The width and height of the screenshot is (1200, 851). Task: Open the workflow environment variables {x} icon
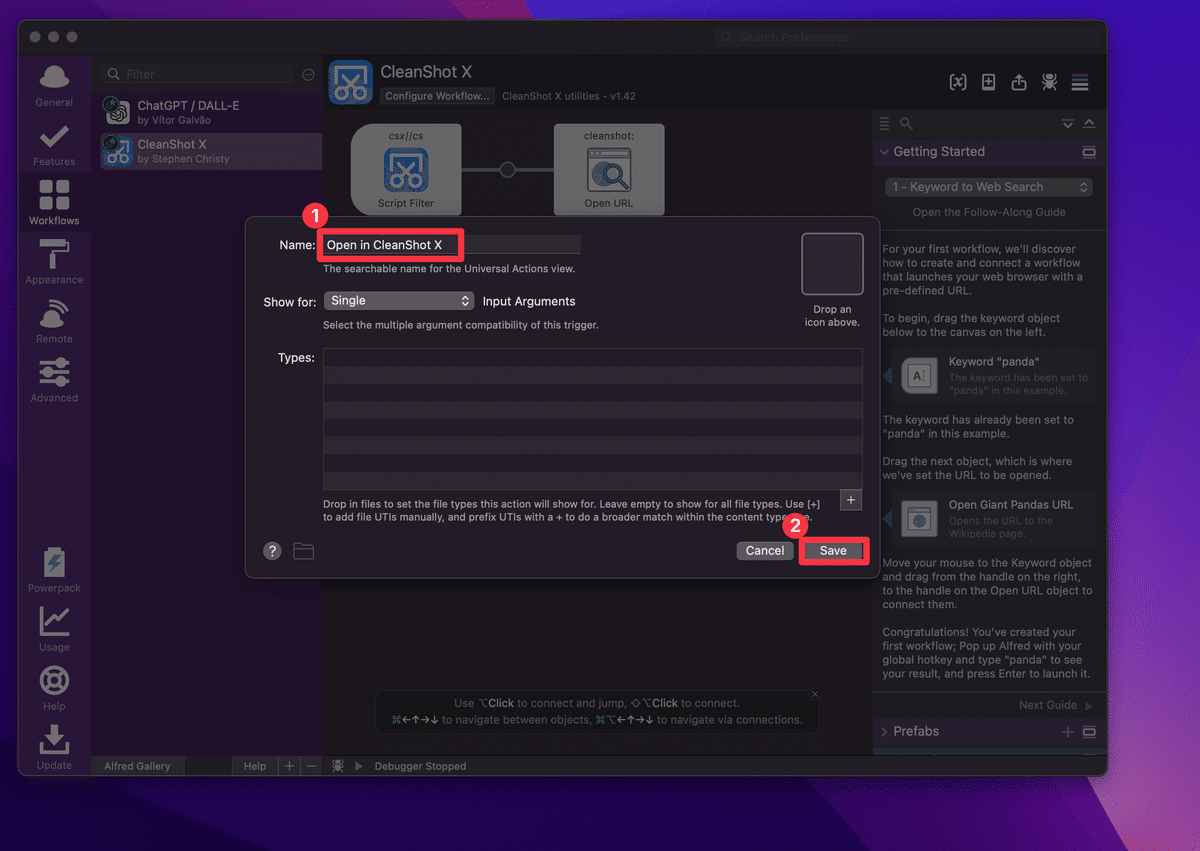pyautogui.click(x=958, y=83)
